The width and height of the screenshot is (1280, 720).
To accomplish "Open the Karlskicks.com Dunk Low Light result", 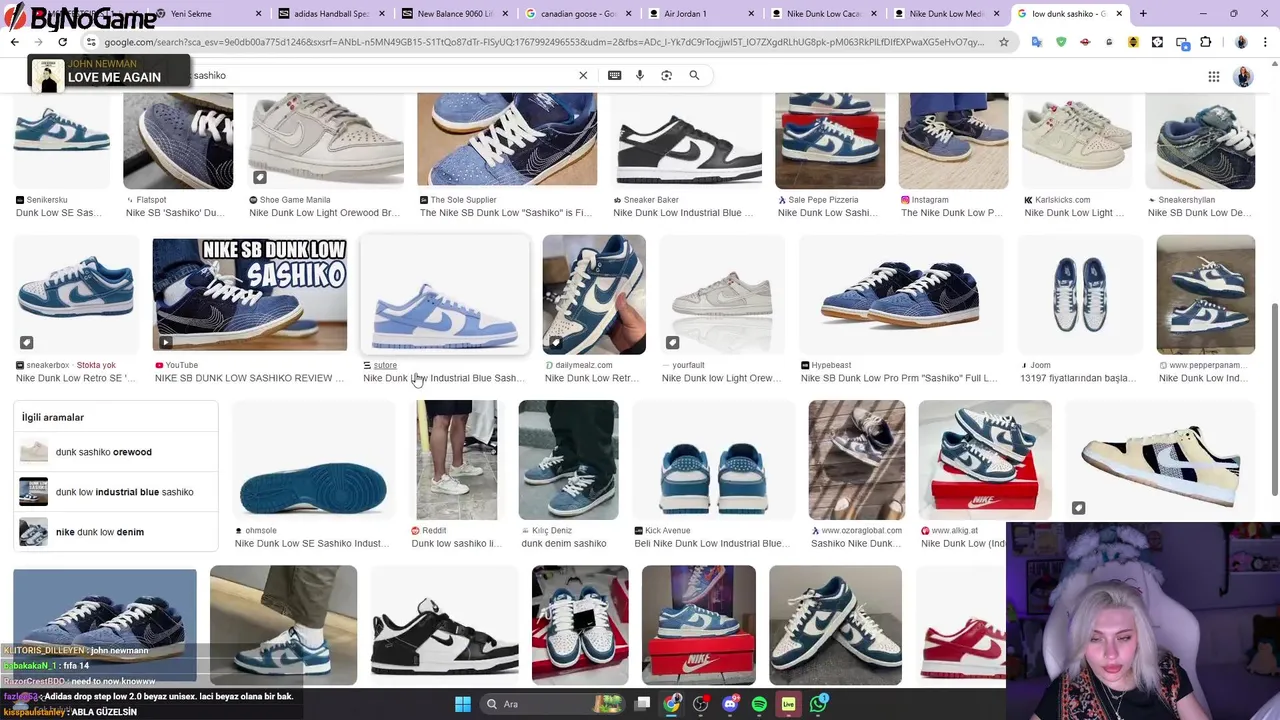I will [1074, 213].
